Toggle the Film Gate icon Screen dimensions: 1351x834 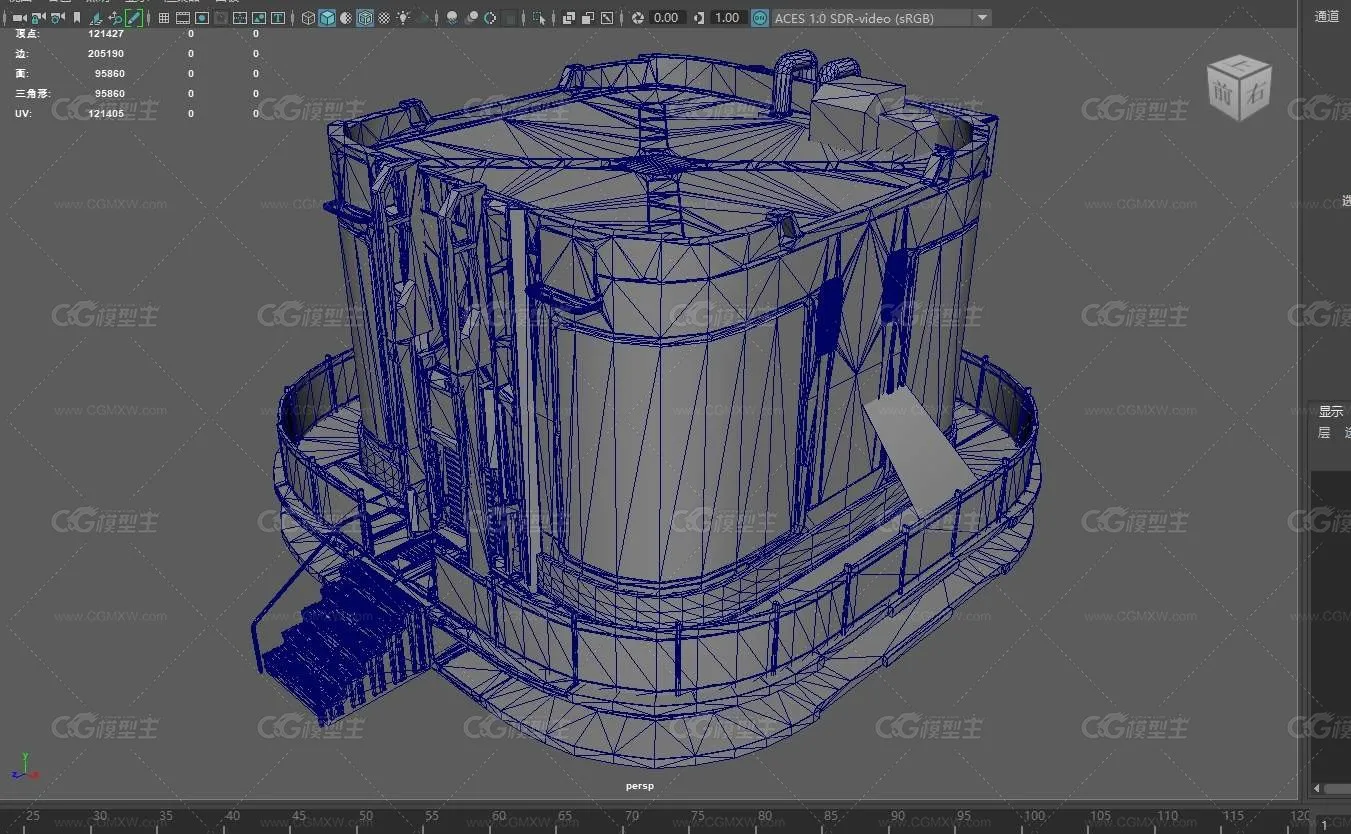[x=182, y=18]
